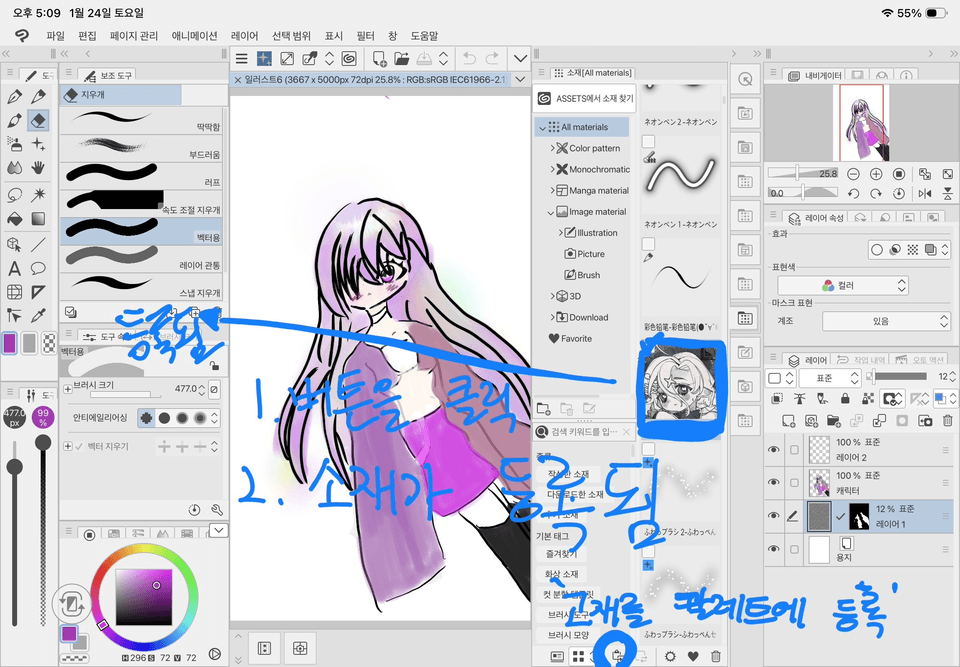This screenshot has height=667, width=960.
Task: Click the Open file folder icon
Action: [x=402, y=58]
